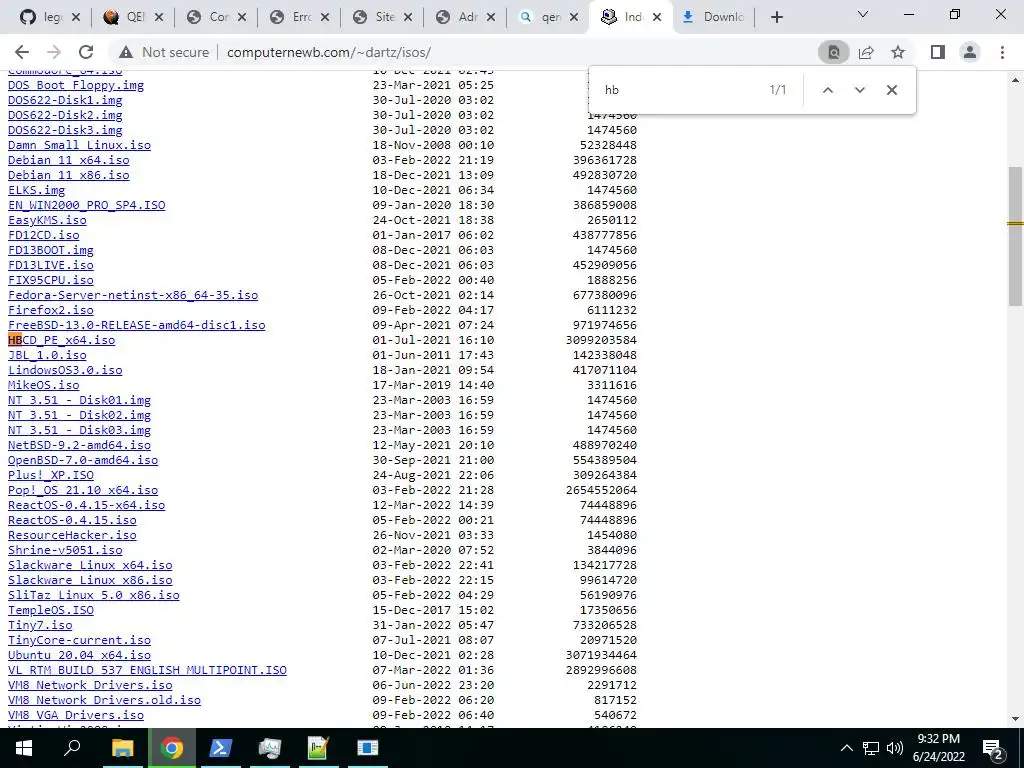Viewport: 1024px width, 768px height.
Task: Switch to the QEMU tab
Action: click(129, 17)
